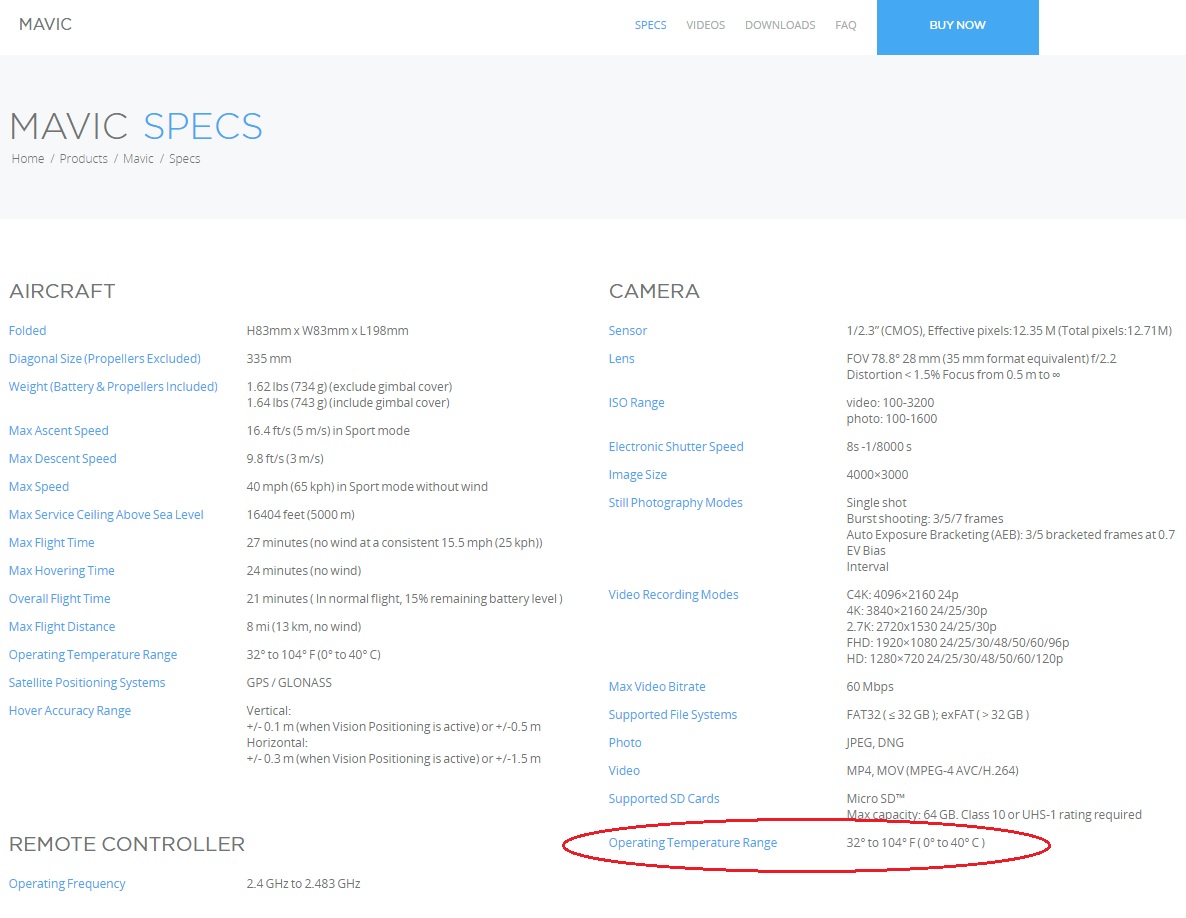
Task: Select Supported SD Cards label
Action: (x=663, y=798)
